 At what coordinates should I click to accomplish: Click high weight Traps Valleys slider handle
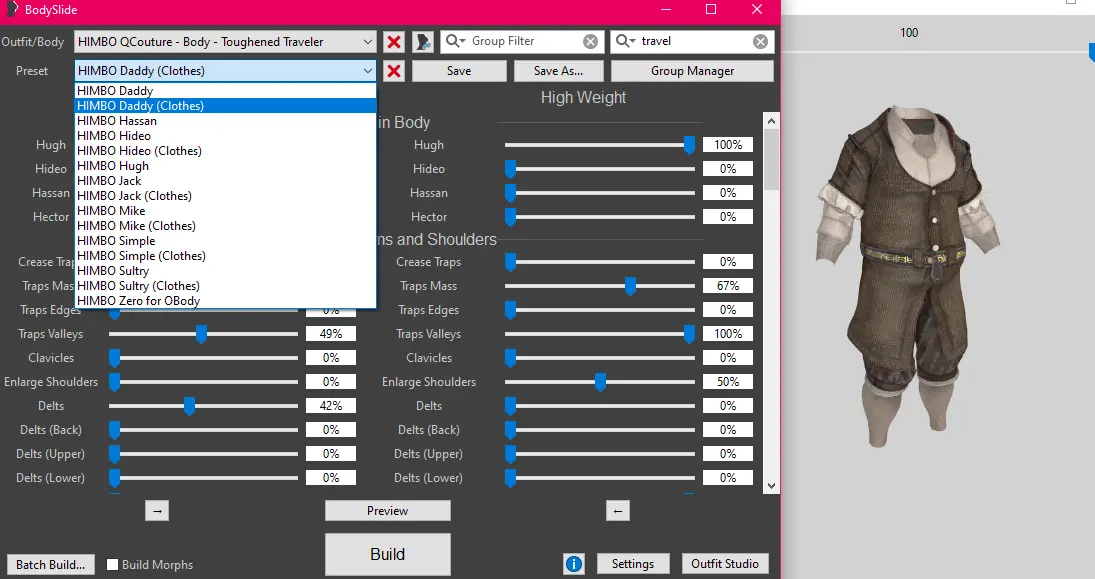pyautogui.click(x=689, y=334)
